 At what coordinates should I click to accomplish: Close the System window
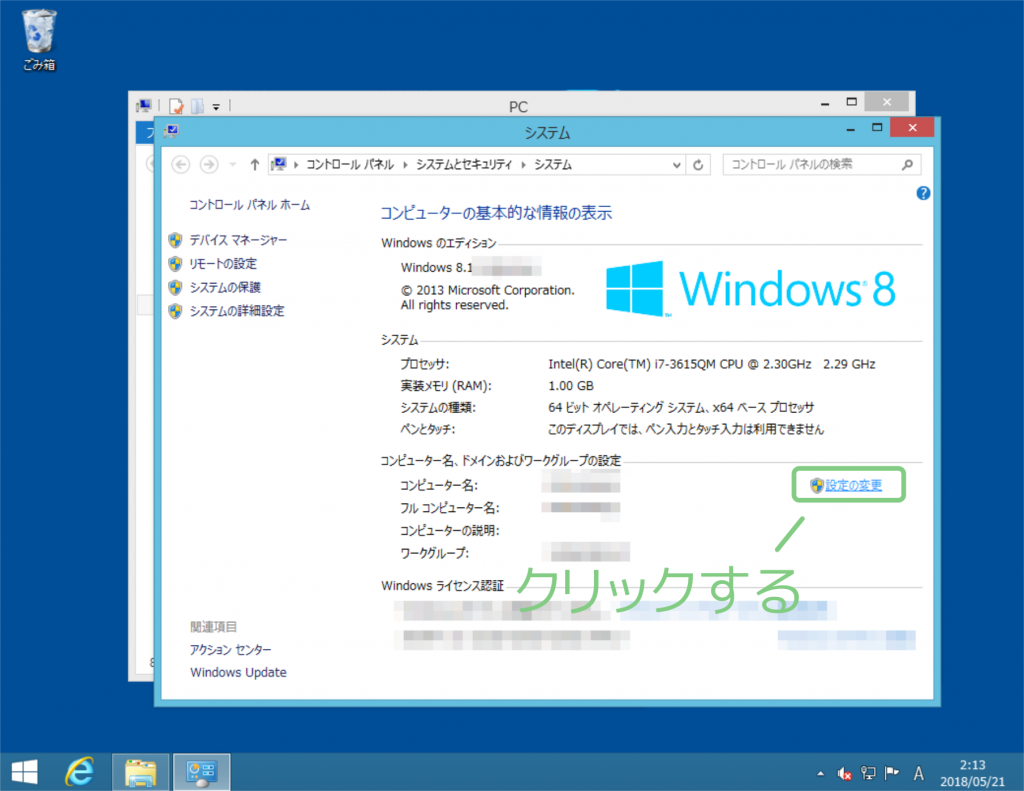click(912, 127)
